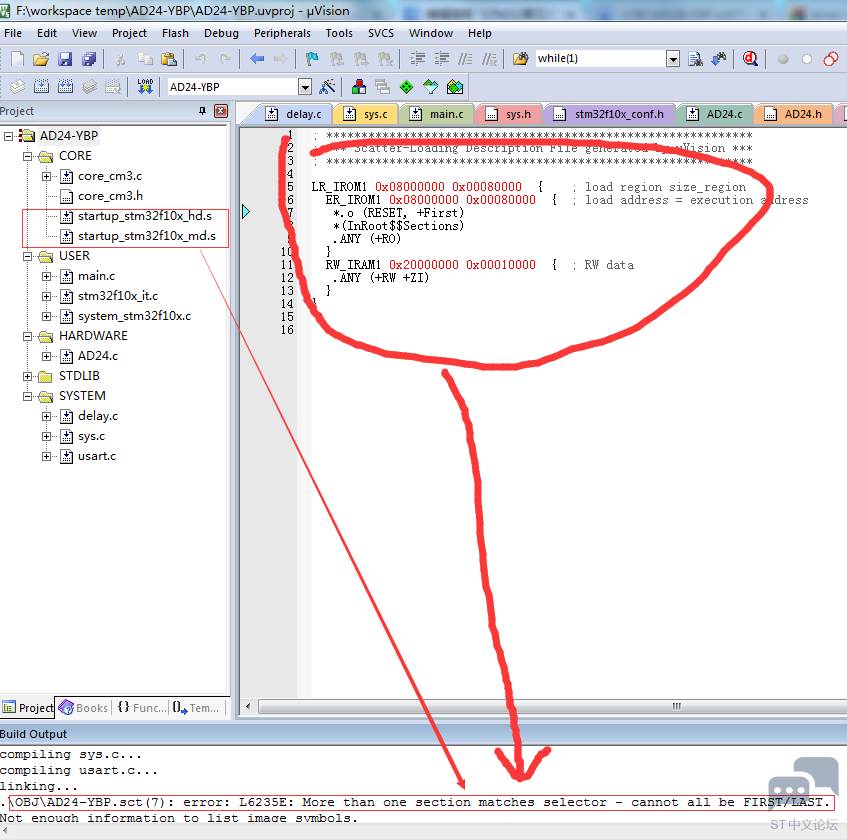Open the Debug menu
This screenshot has width=847, height=840.
[221, 33]
